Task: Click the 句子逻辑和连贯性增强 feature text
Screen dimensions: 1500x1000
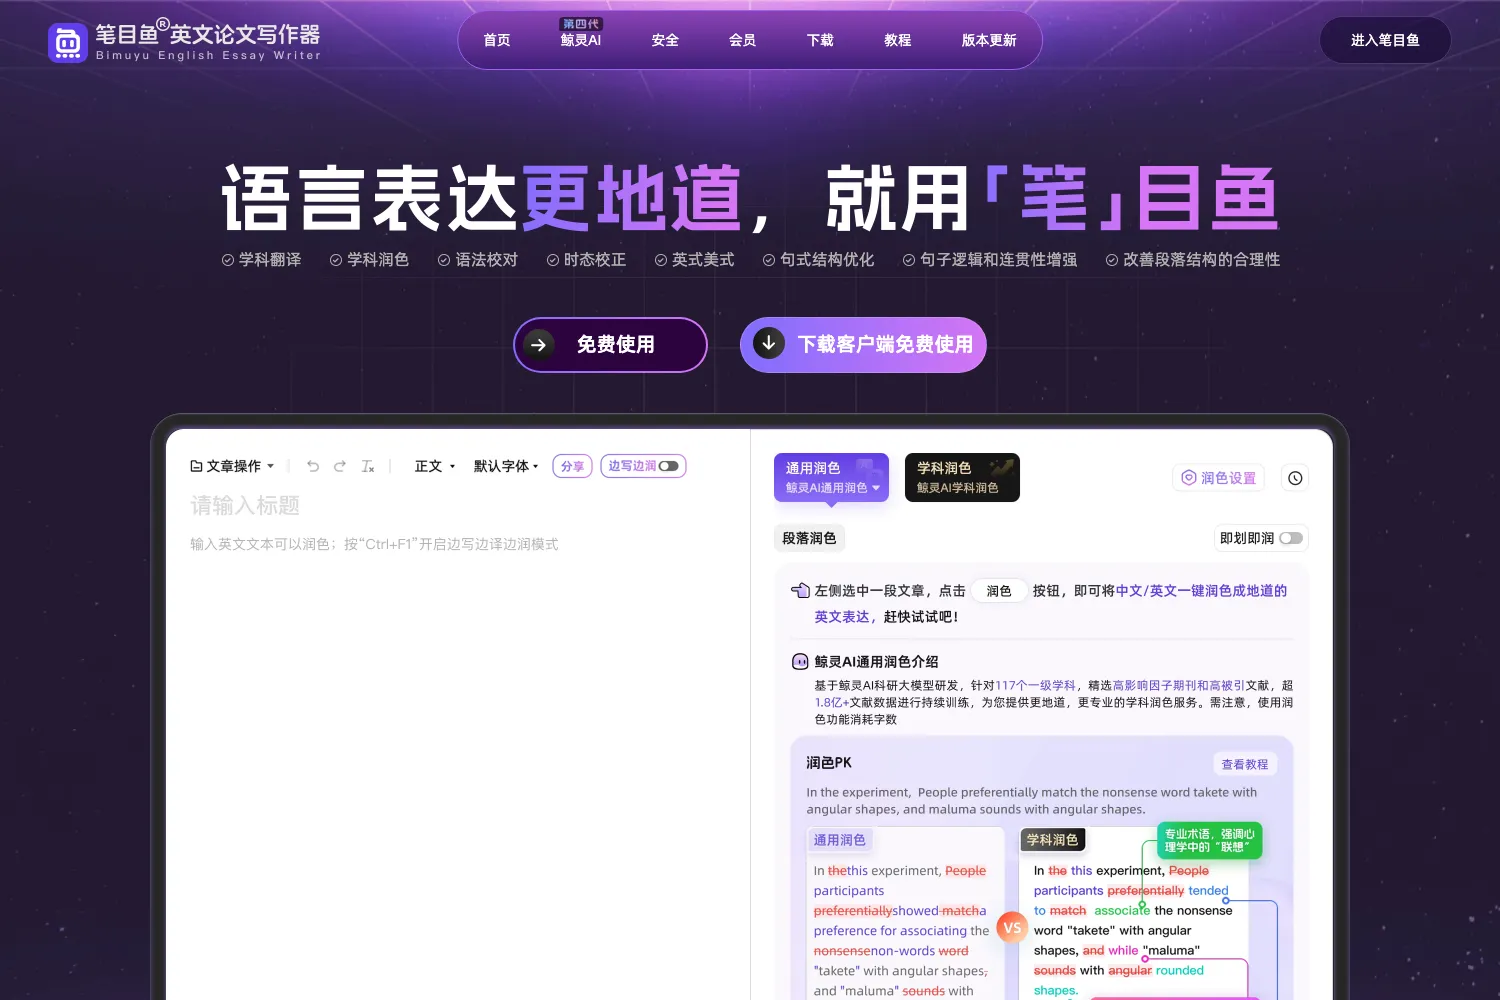Action: click(998, 259)
